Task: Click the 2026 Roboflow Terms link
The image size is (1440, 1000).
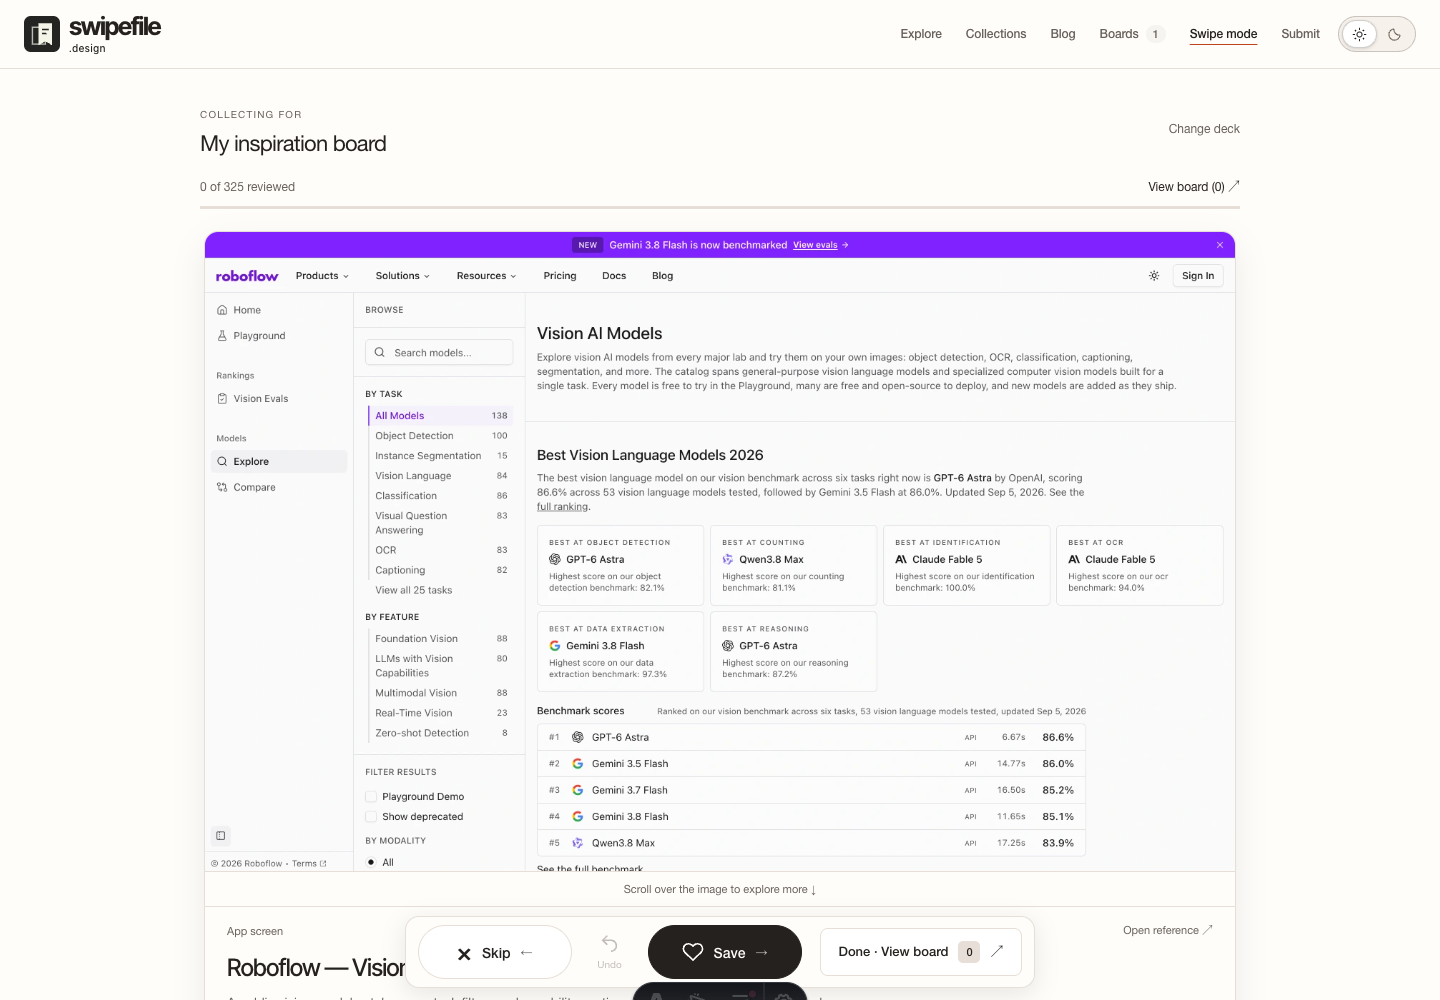Action: point(308,864)
